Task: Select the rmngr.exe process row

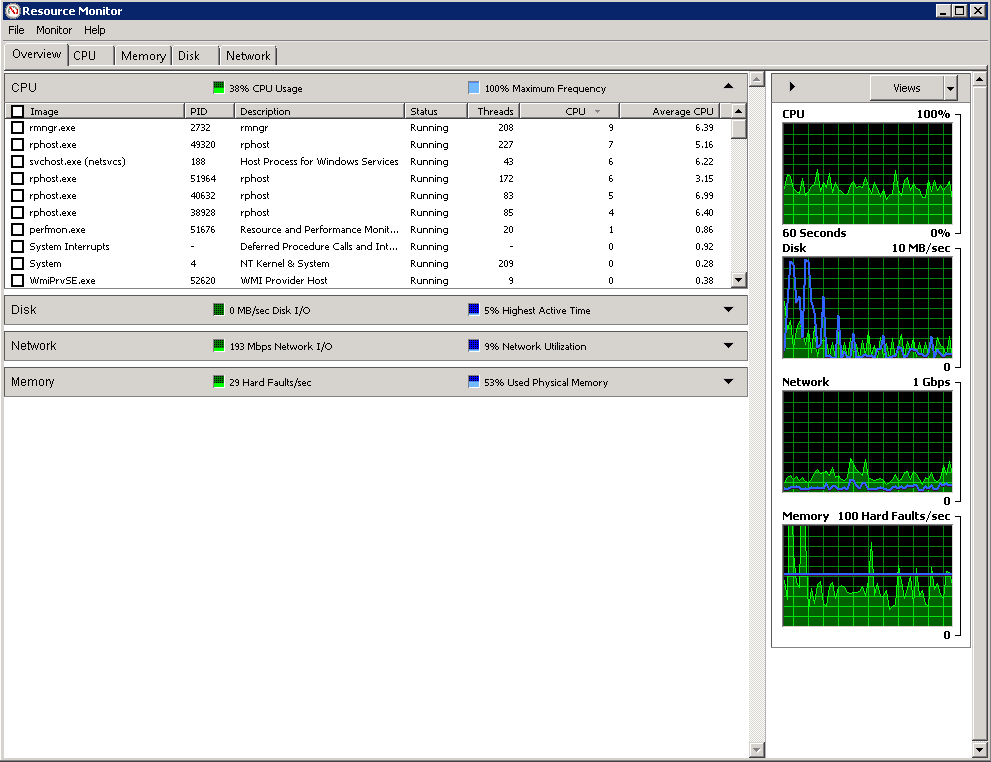Action: [x=368, y=128]
